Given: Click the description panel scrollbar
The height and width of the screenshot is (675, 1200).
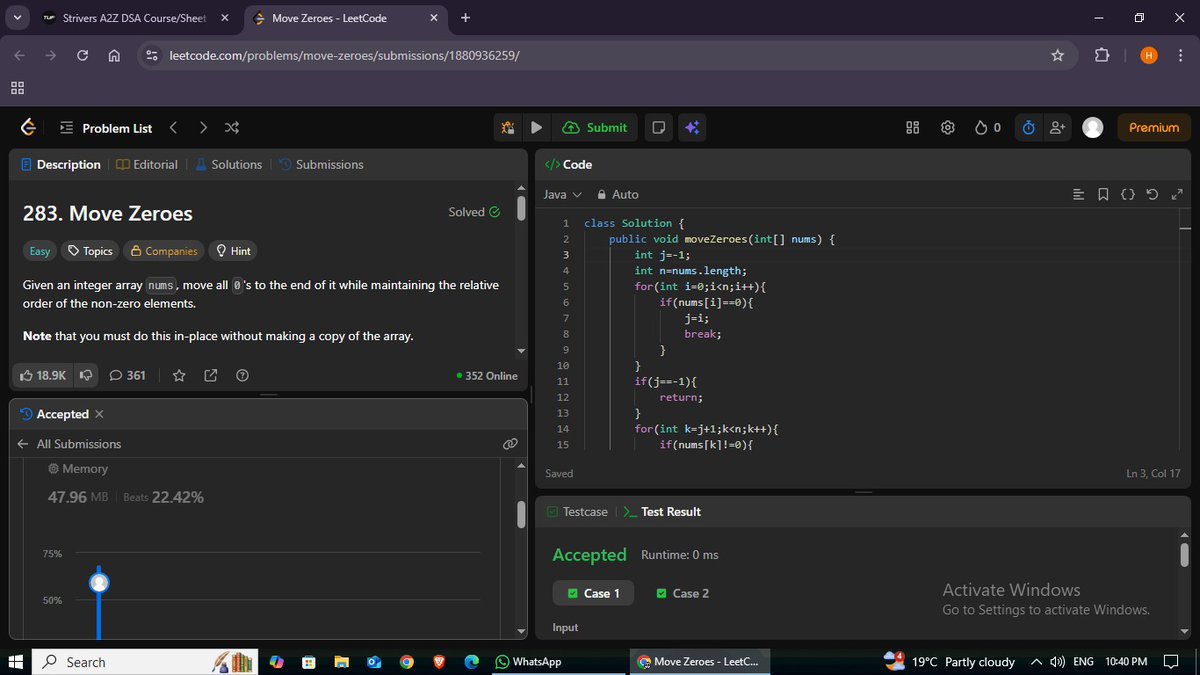Looking at the screenshot, I should click(520, 208).
